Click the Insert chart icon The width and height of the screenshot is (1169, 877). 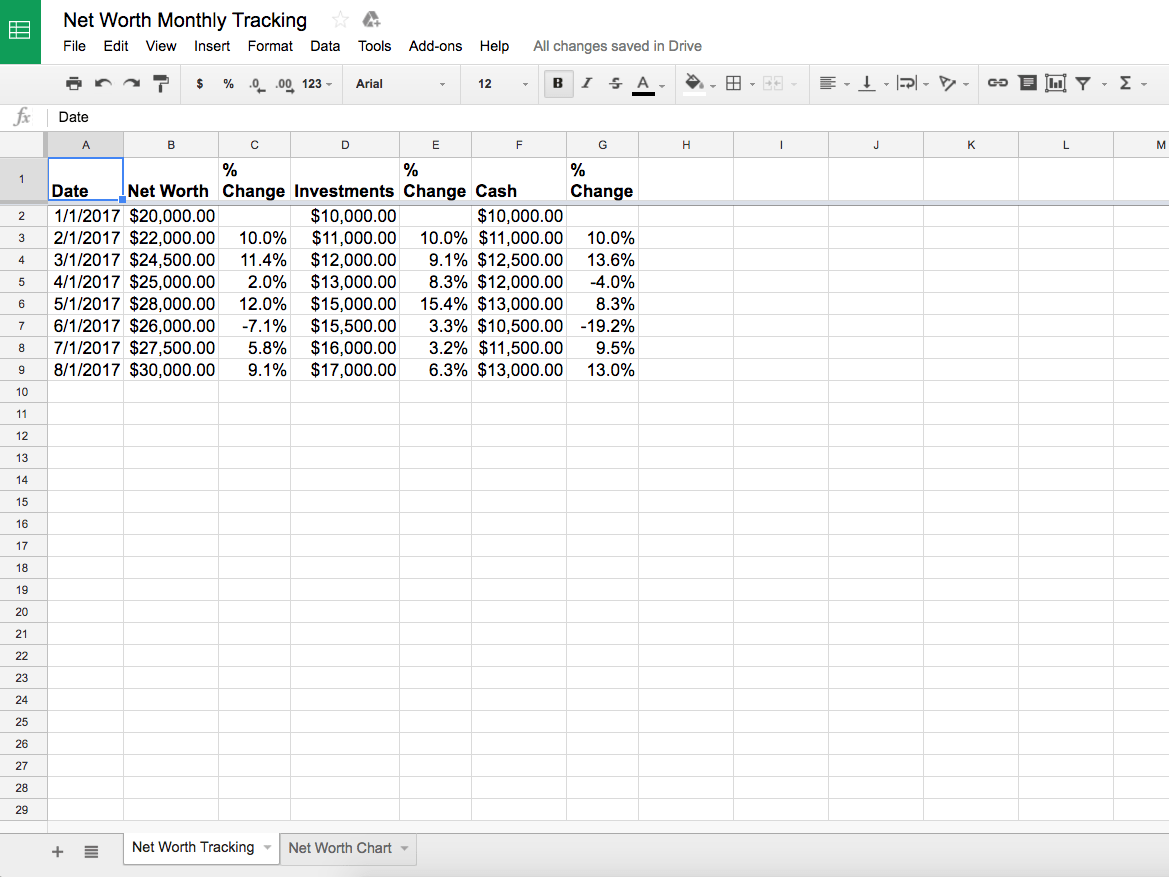click(1056, 84)
